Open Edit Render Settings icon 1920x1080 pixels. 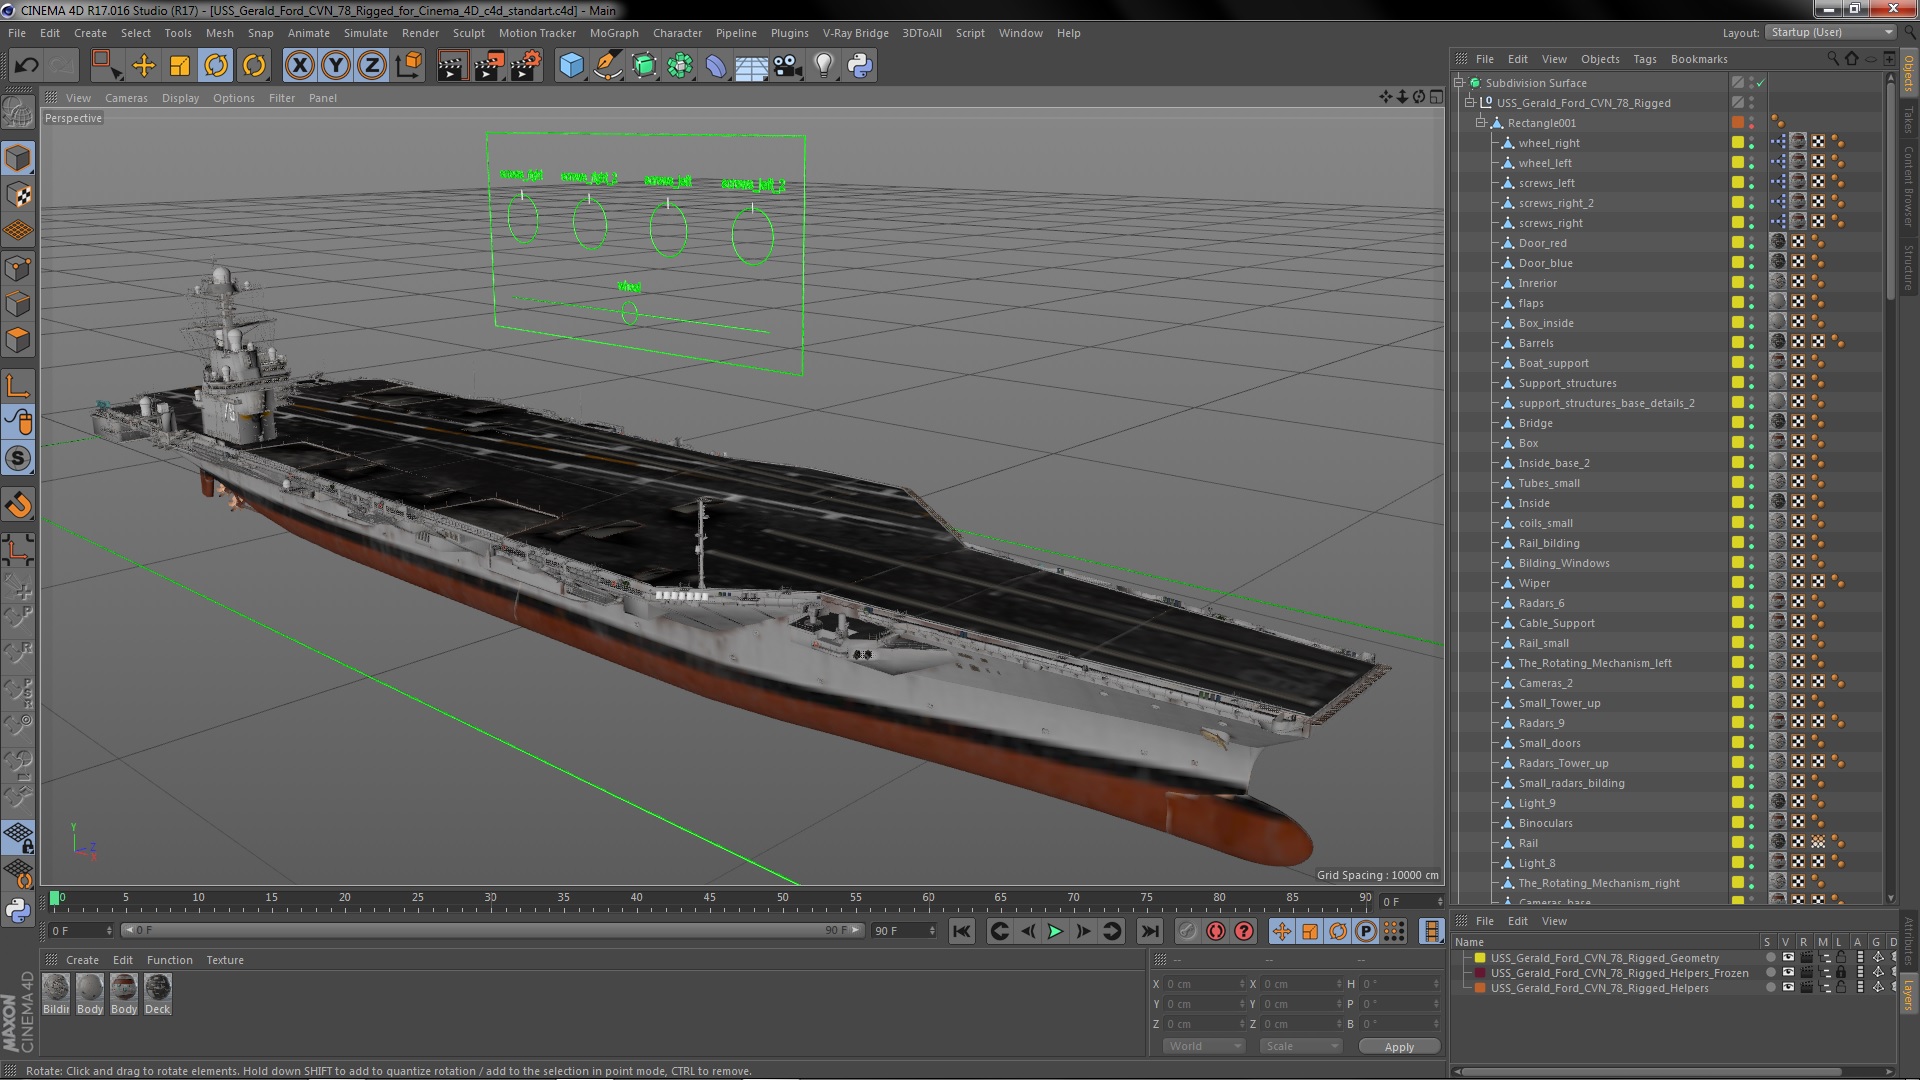click(526, 66)
